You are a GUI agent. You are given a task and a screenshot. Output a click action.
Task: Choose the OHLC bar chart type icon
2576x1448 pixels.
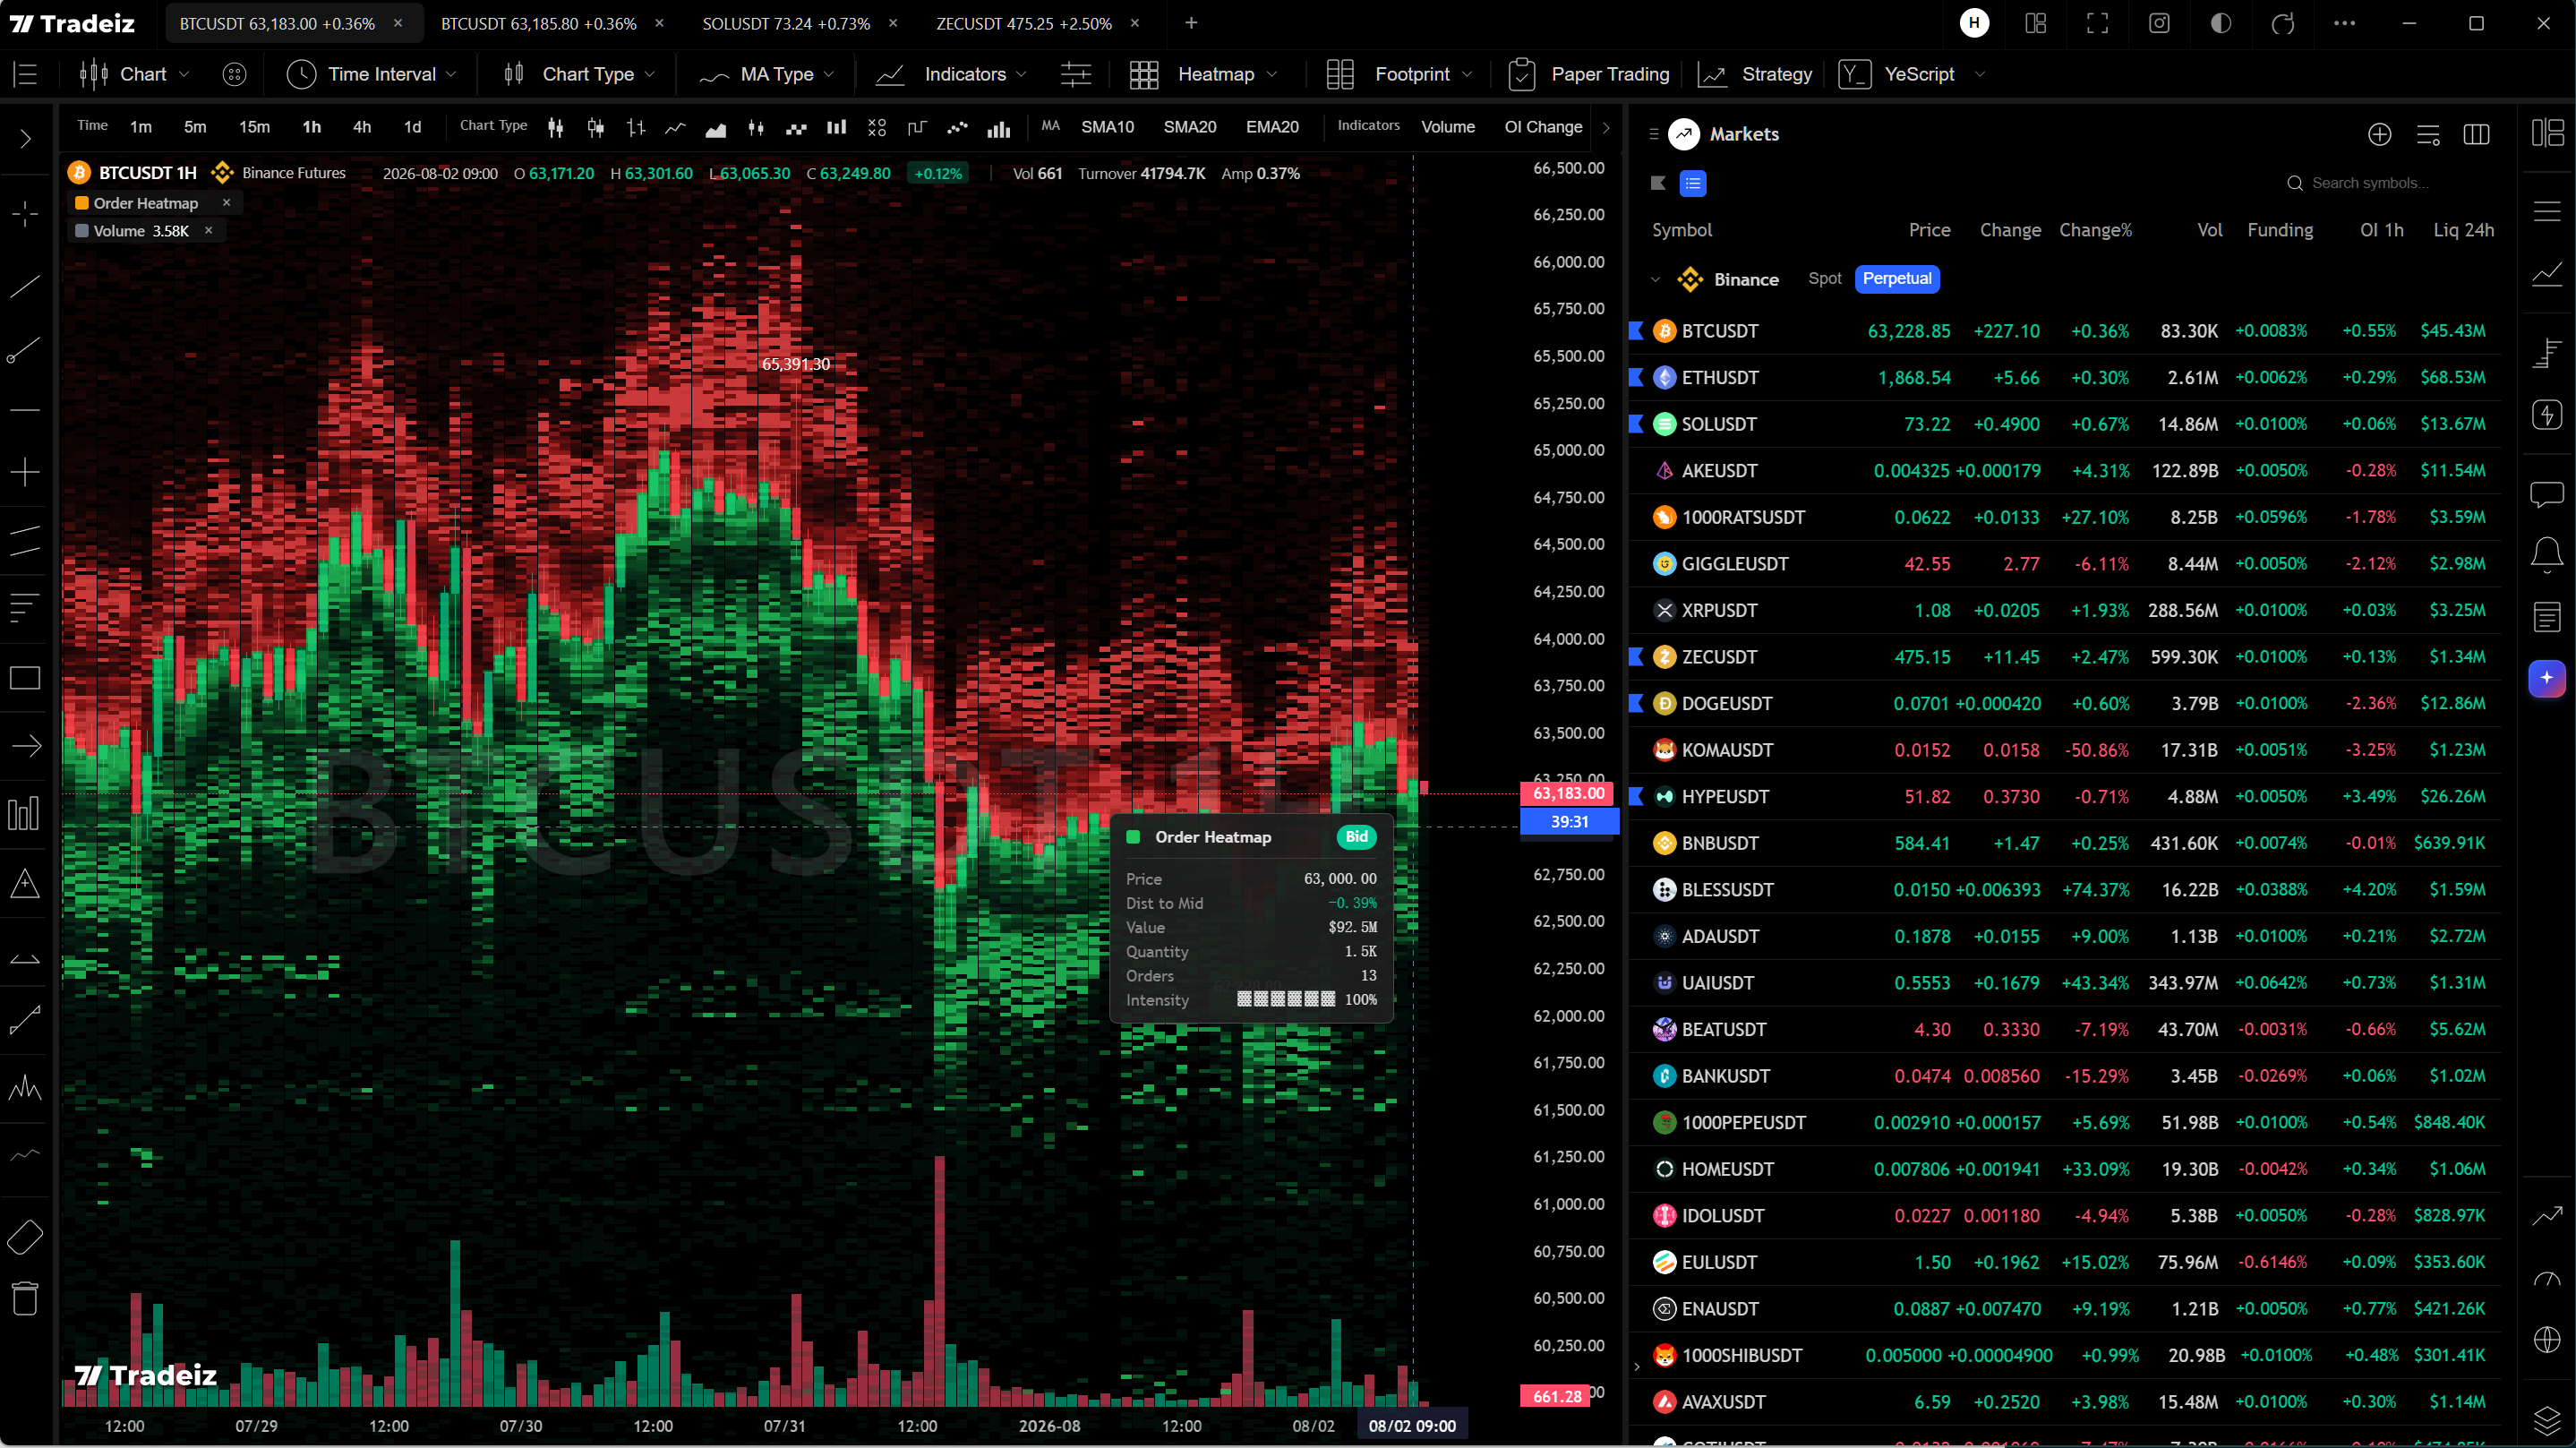coord(636,127)
